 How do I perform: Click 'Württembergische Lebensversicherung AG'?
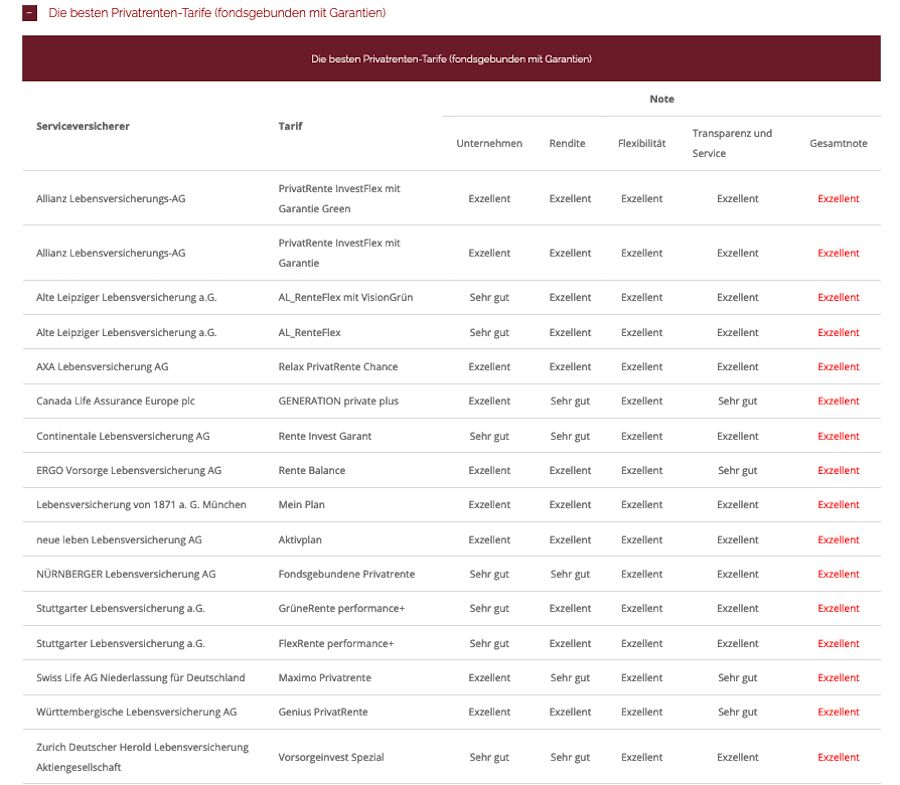[x=137, y=713]
